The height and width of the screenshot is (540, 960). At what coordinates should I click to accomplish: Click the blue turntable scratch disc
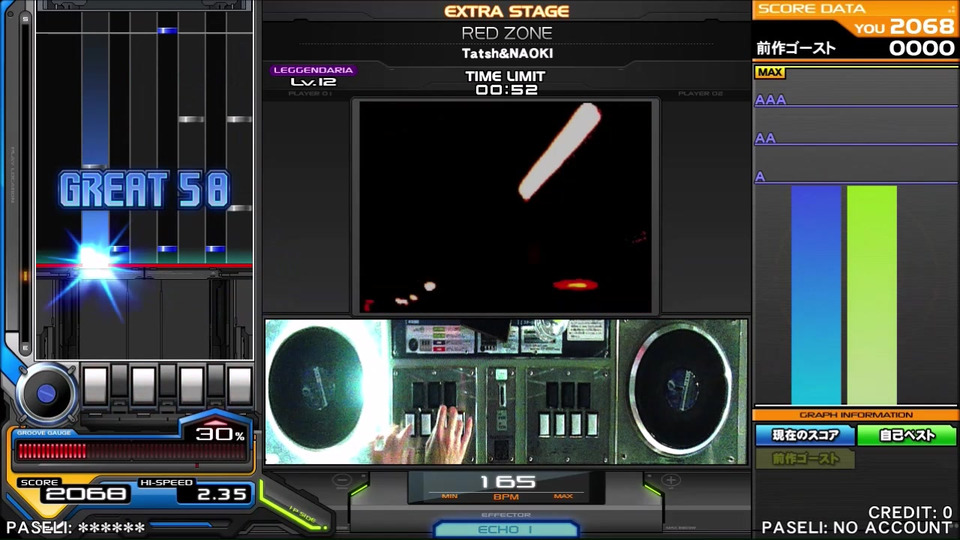point(45,394)
